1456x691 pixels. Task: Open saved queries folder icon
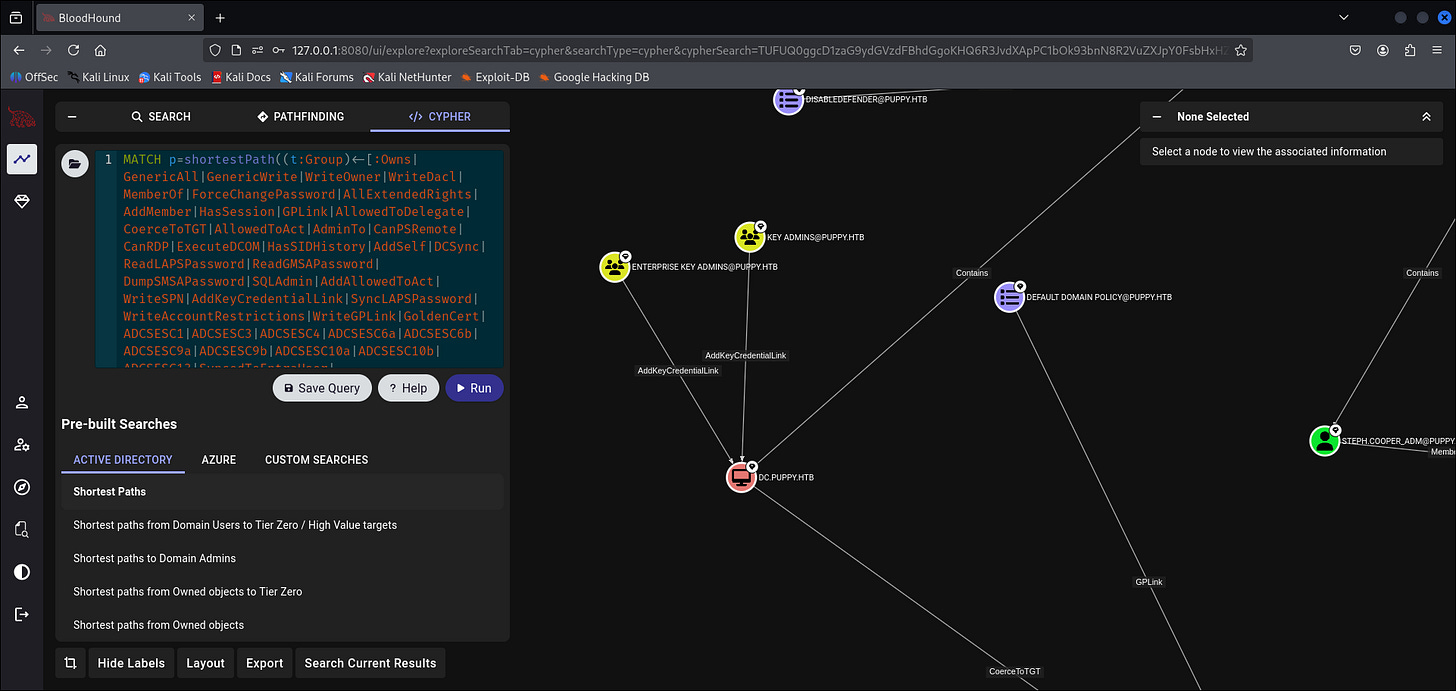75,164
